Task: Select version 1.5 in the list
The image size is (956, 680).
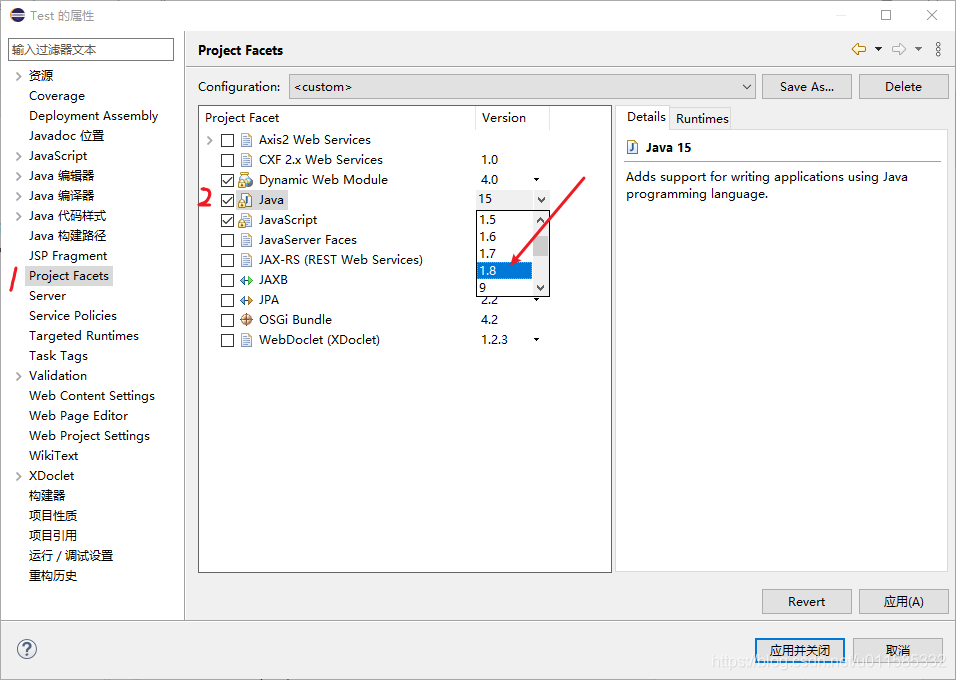Action: point(504,220)
